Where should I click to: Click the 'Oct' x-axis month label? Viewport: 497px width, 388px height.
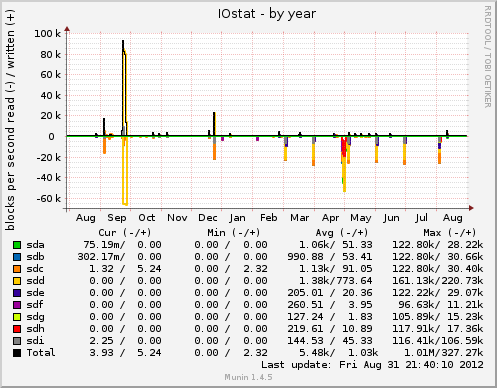(147, 218)
